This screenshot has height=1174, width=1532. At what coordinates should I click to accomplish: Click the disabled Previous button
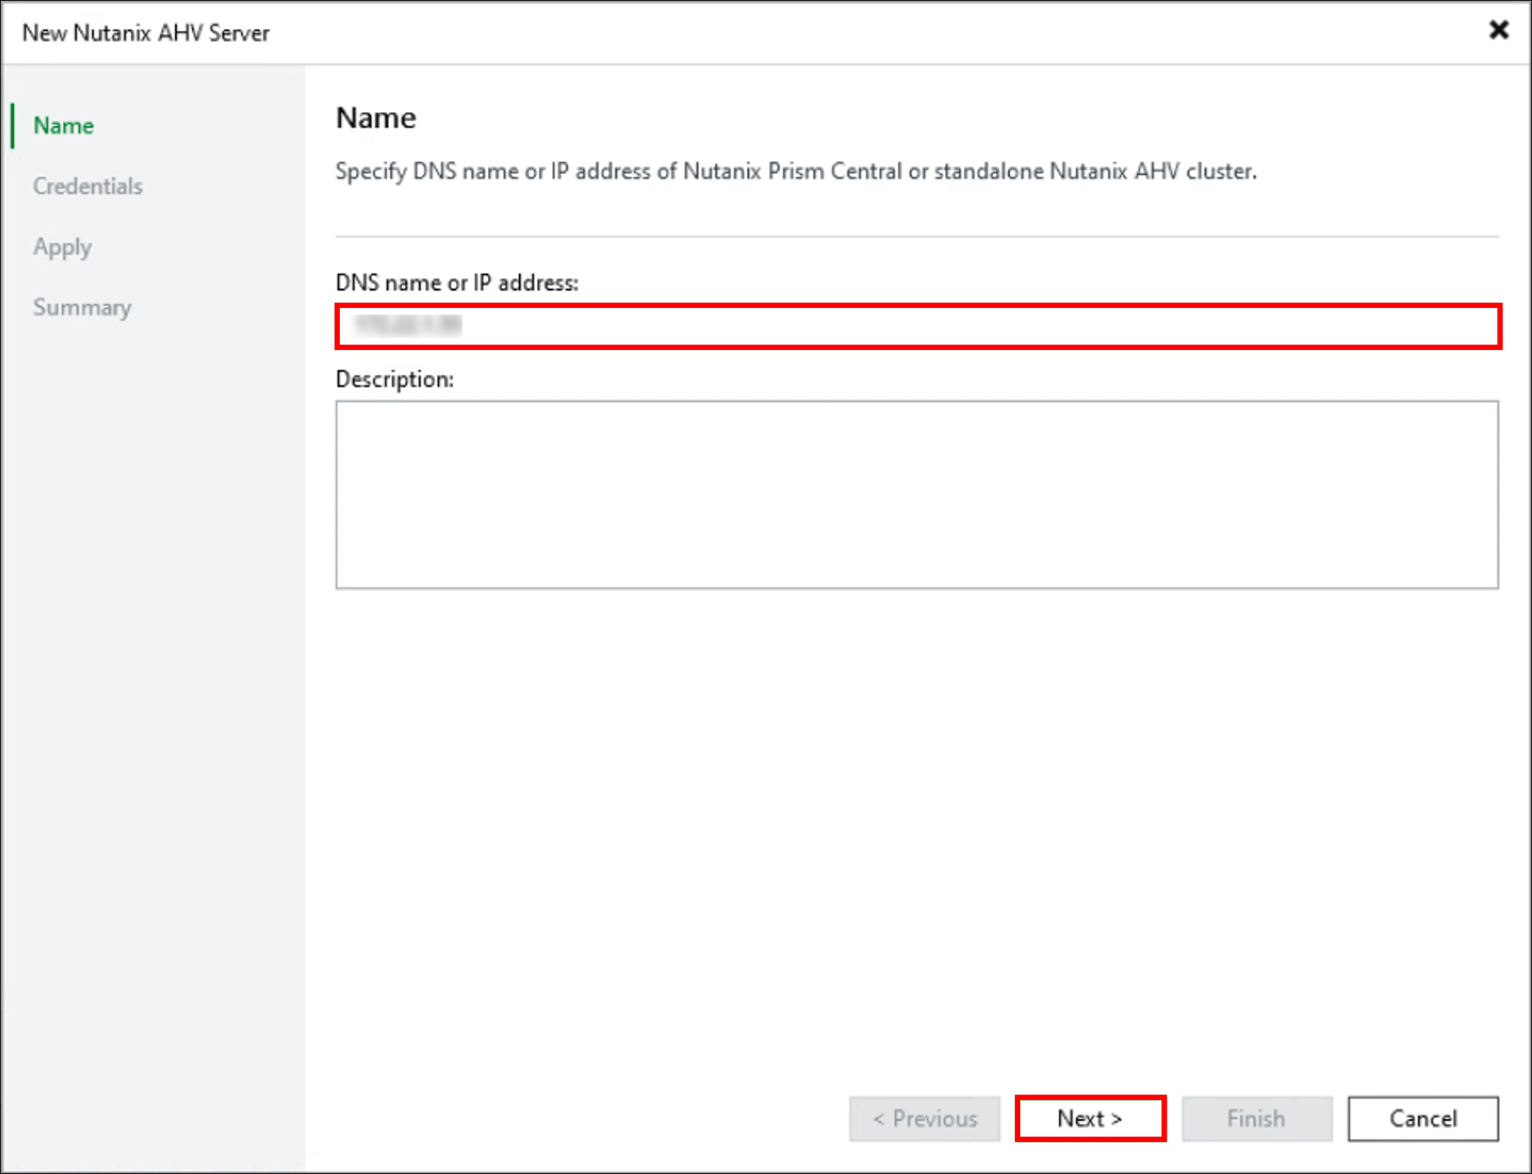point(924,1118)
